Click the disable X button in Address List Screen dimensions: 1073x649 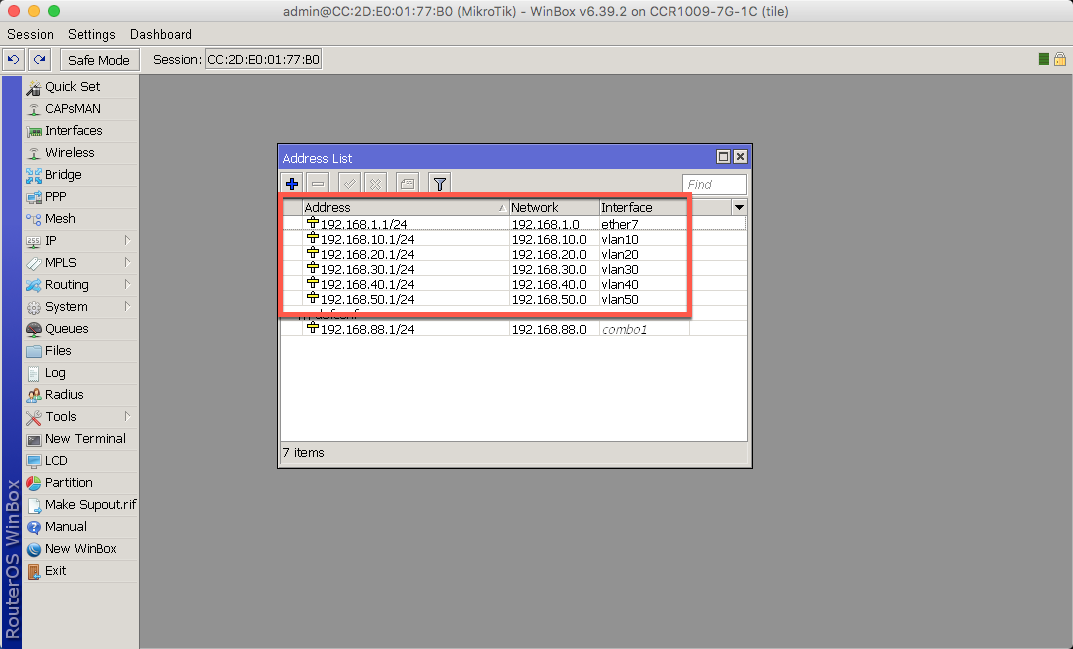coord(375,183)
